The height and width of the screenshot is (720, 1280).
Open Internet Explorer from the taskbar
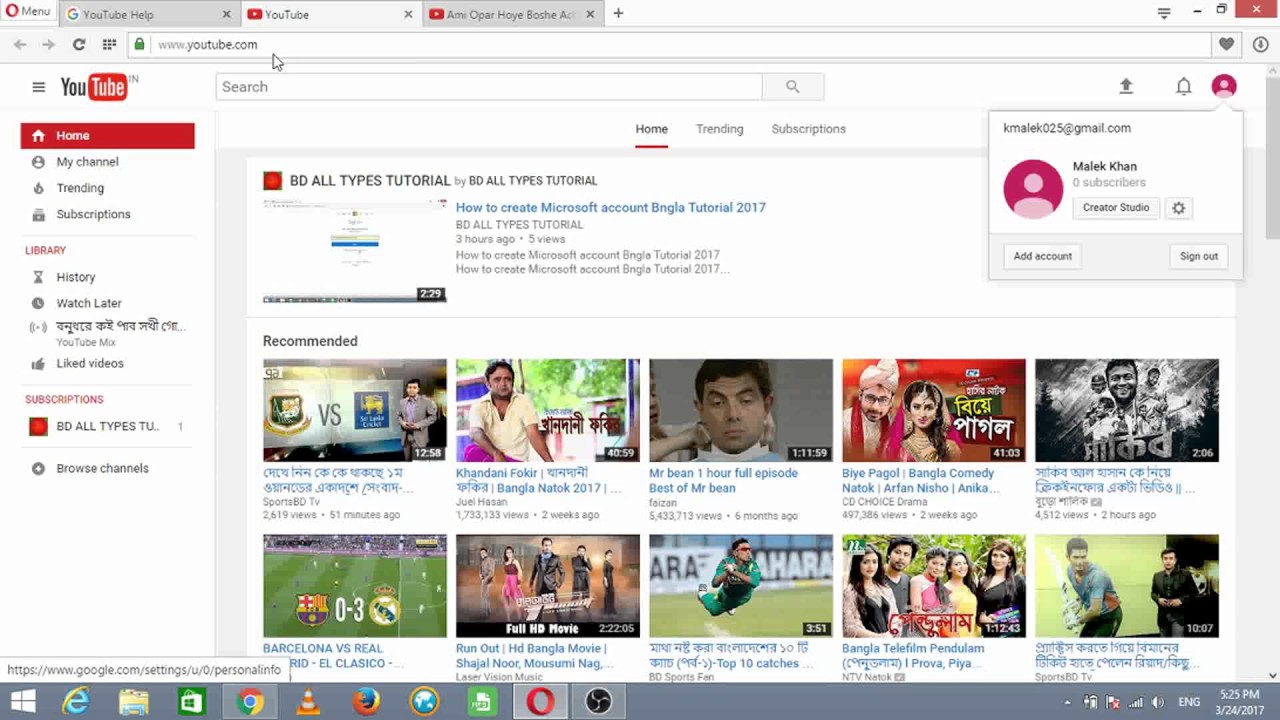[76, 702]
